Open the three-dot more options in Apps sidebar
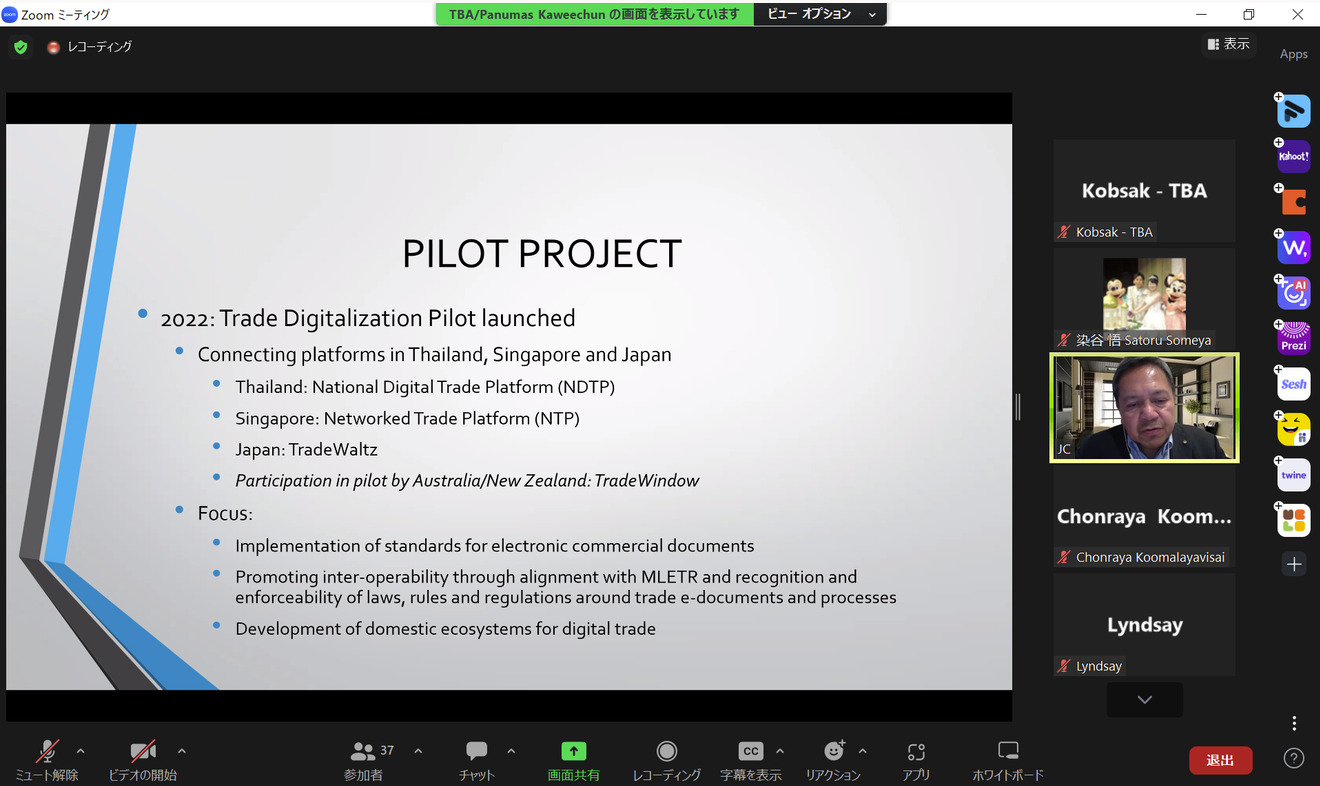 point(1294,723)
